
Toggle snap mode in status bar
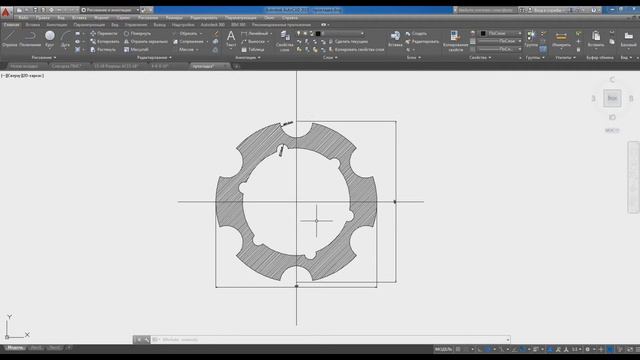[466, 349]
